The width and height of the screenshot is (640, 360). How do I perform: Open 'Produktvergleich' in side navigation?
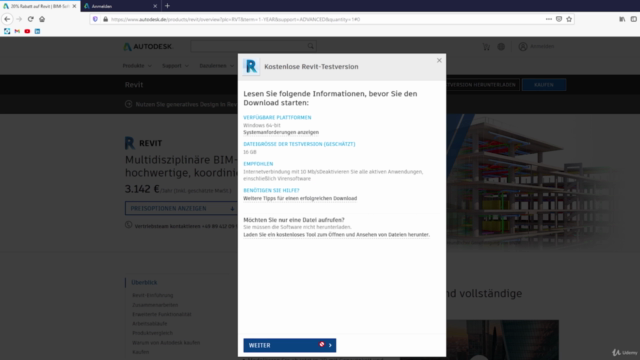[x=152, y=333]
